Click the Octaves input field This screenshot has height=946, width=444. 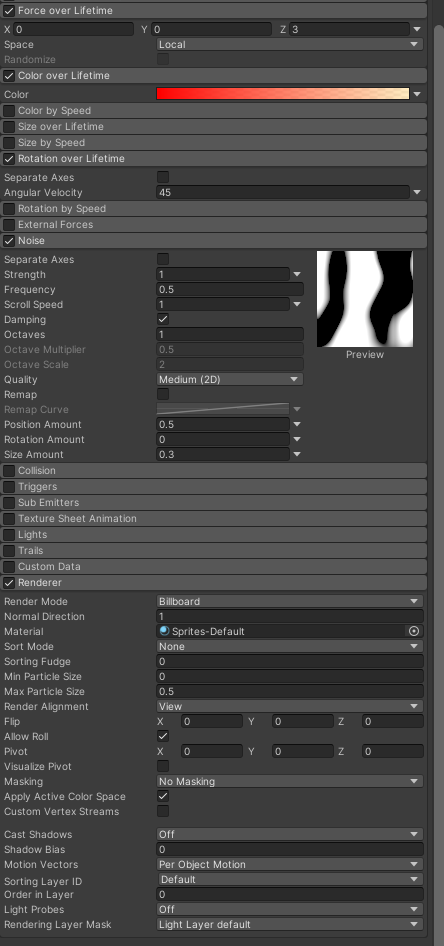230,334
